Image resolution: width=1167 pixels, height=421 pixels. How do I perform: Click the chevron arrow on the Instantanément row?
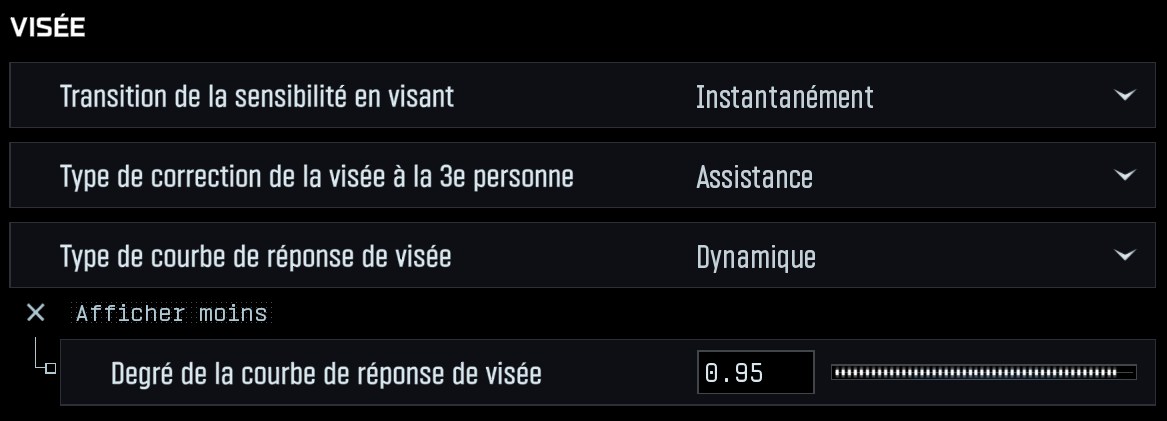click(1124, 96)
